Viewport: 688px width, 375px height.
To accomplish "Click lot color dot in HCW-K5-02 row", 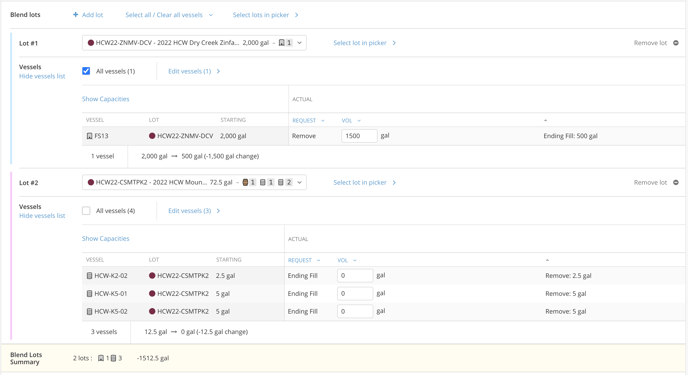I will pos(152,311).
